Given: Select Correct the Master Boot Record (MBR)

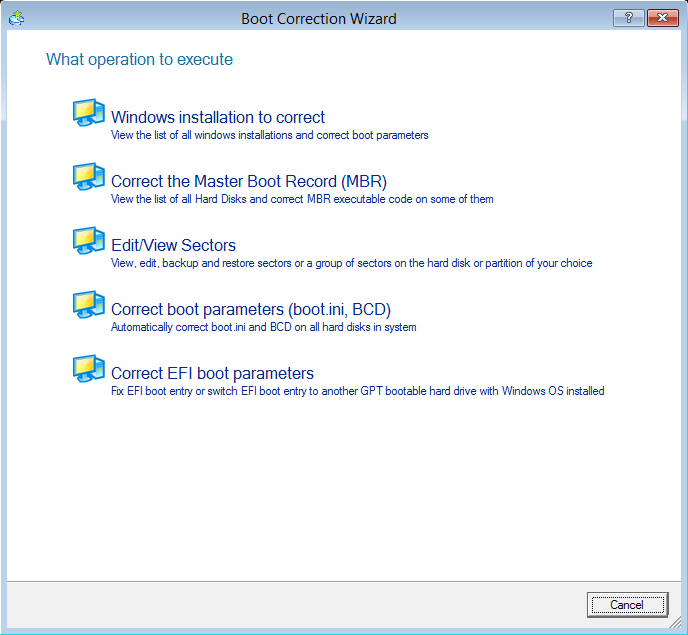Looking at the screenshot, I should 249,181.
